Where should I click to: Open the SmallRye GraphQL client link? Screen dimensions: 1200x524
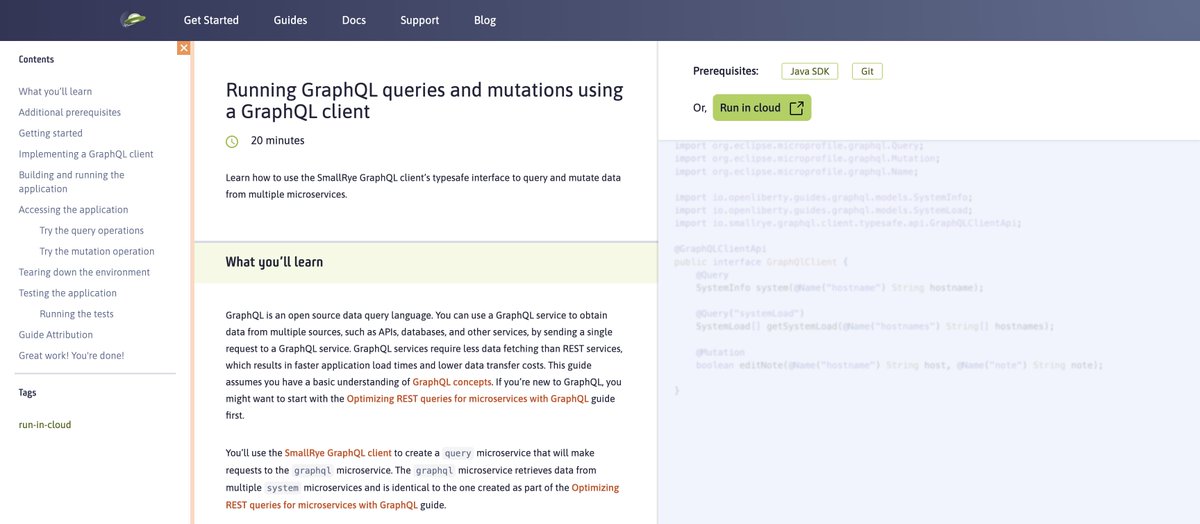(338, 453)
